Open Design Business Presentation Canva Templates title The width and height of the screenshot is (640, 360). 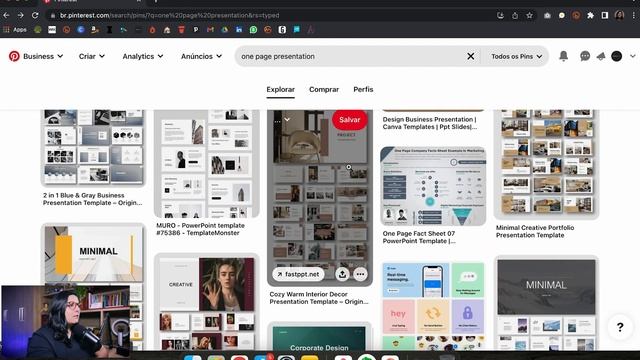point(429,123)
